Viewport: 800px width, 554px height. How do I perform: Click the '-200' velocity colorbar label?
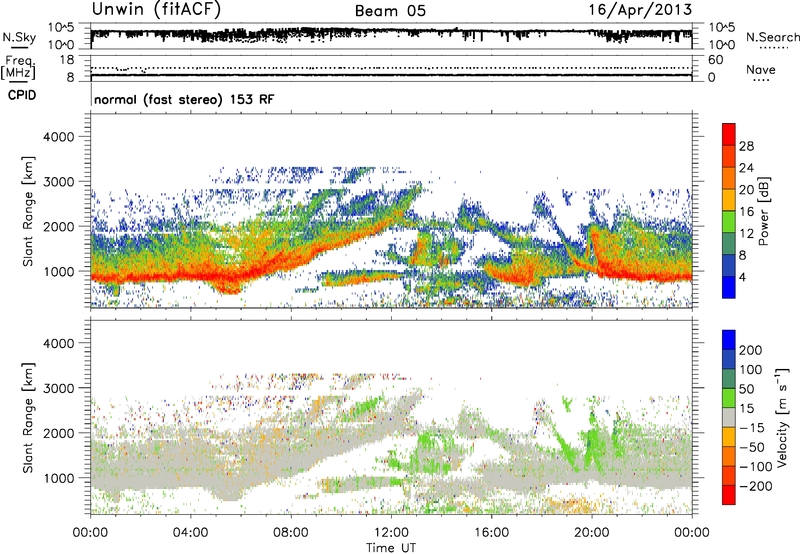(755, 486)
